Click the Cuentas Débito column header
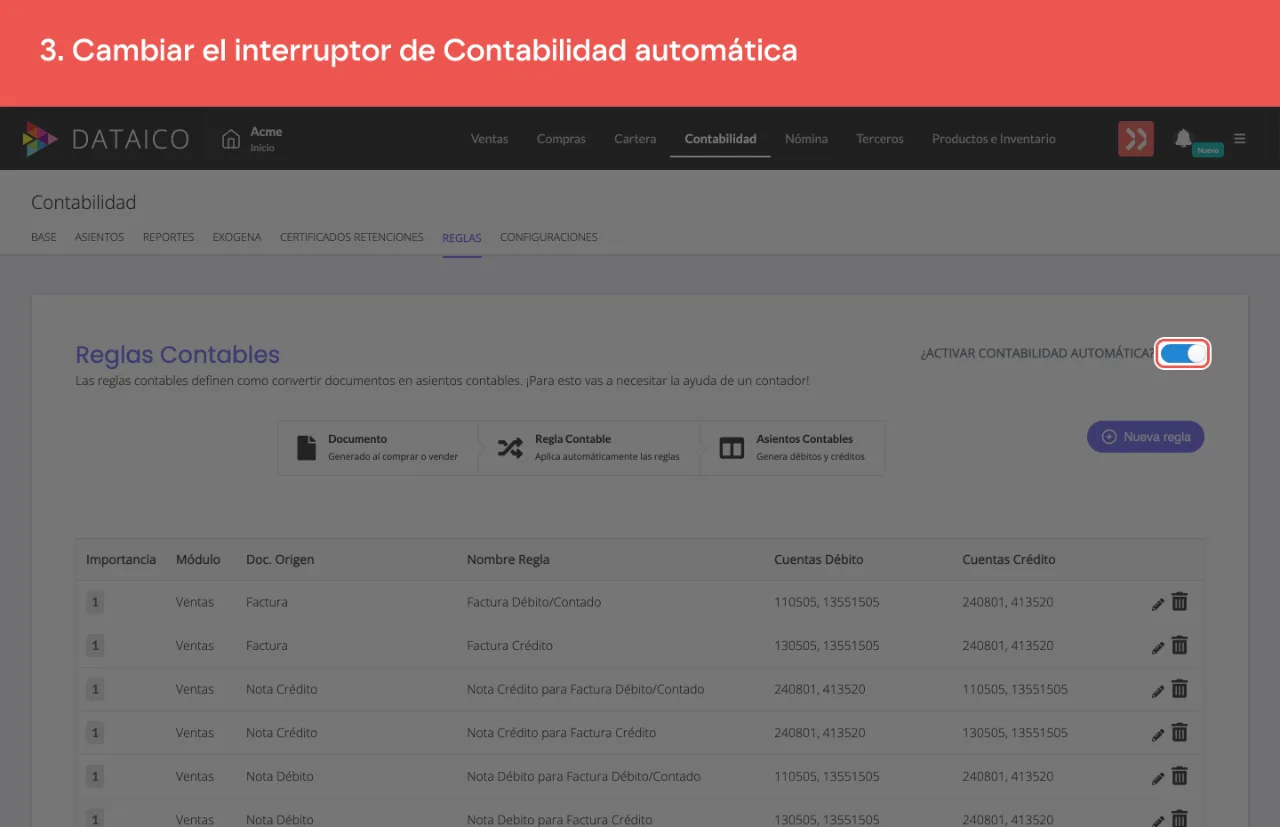This screenshot has width=1280, height=827. pyautogui.click(x=818, y=560)
